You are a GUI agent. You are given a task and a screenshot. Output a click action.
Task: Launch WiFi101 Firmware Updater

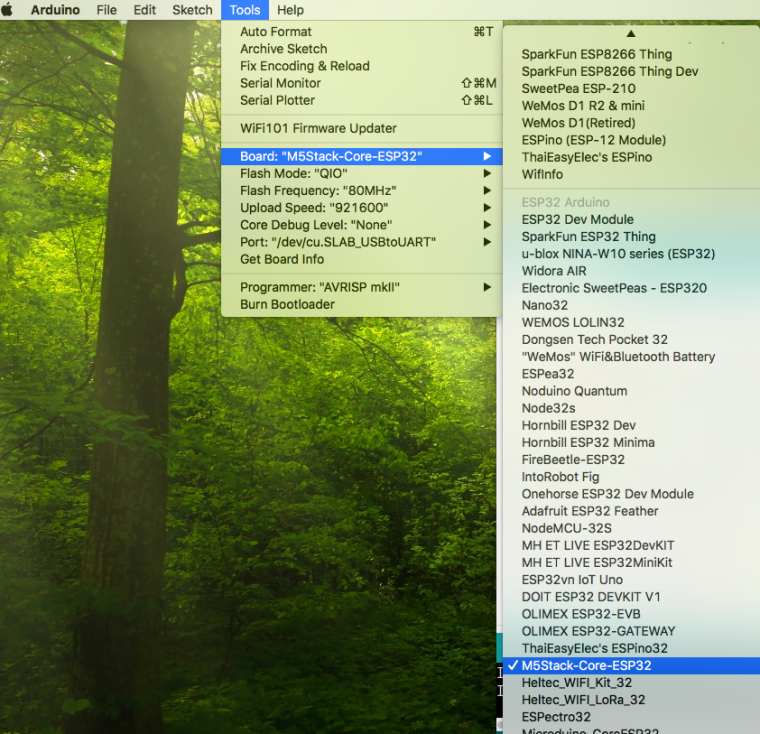pos(362,128)
